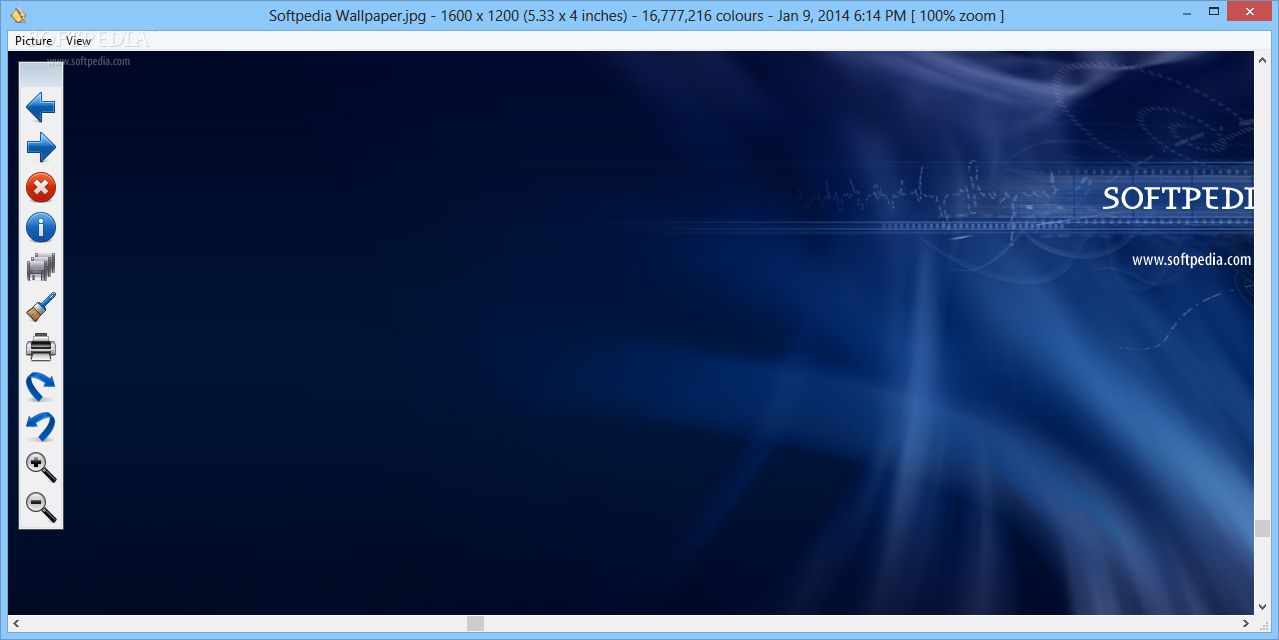Rotate picture clockwise with curved arrow
This screenshot has width=1279, height=640.
(x=40, y=387)
